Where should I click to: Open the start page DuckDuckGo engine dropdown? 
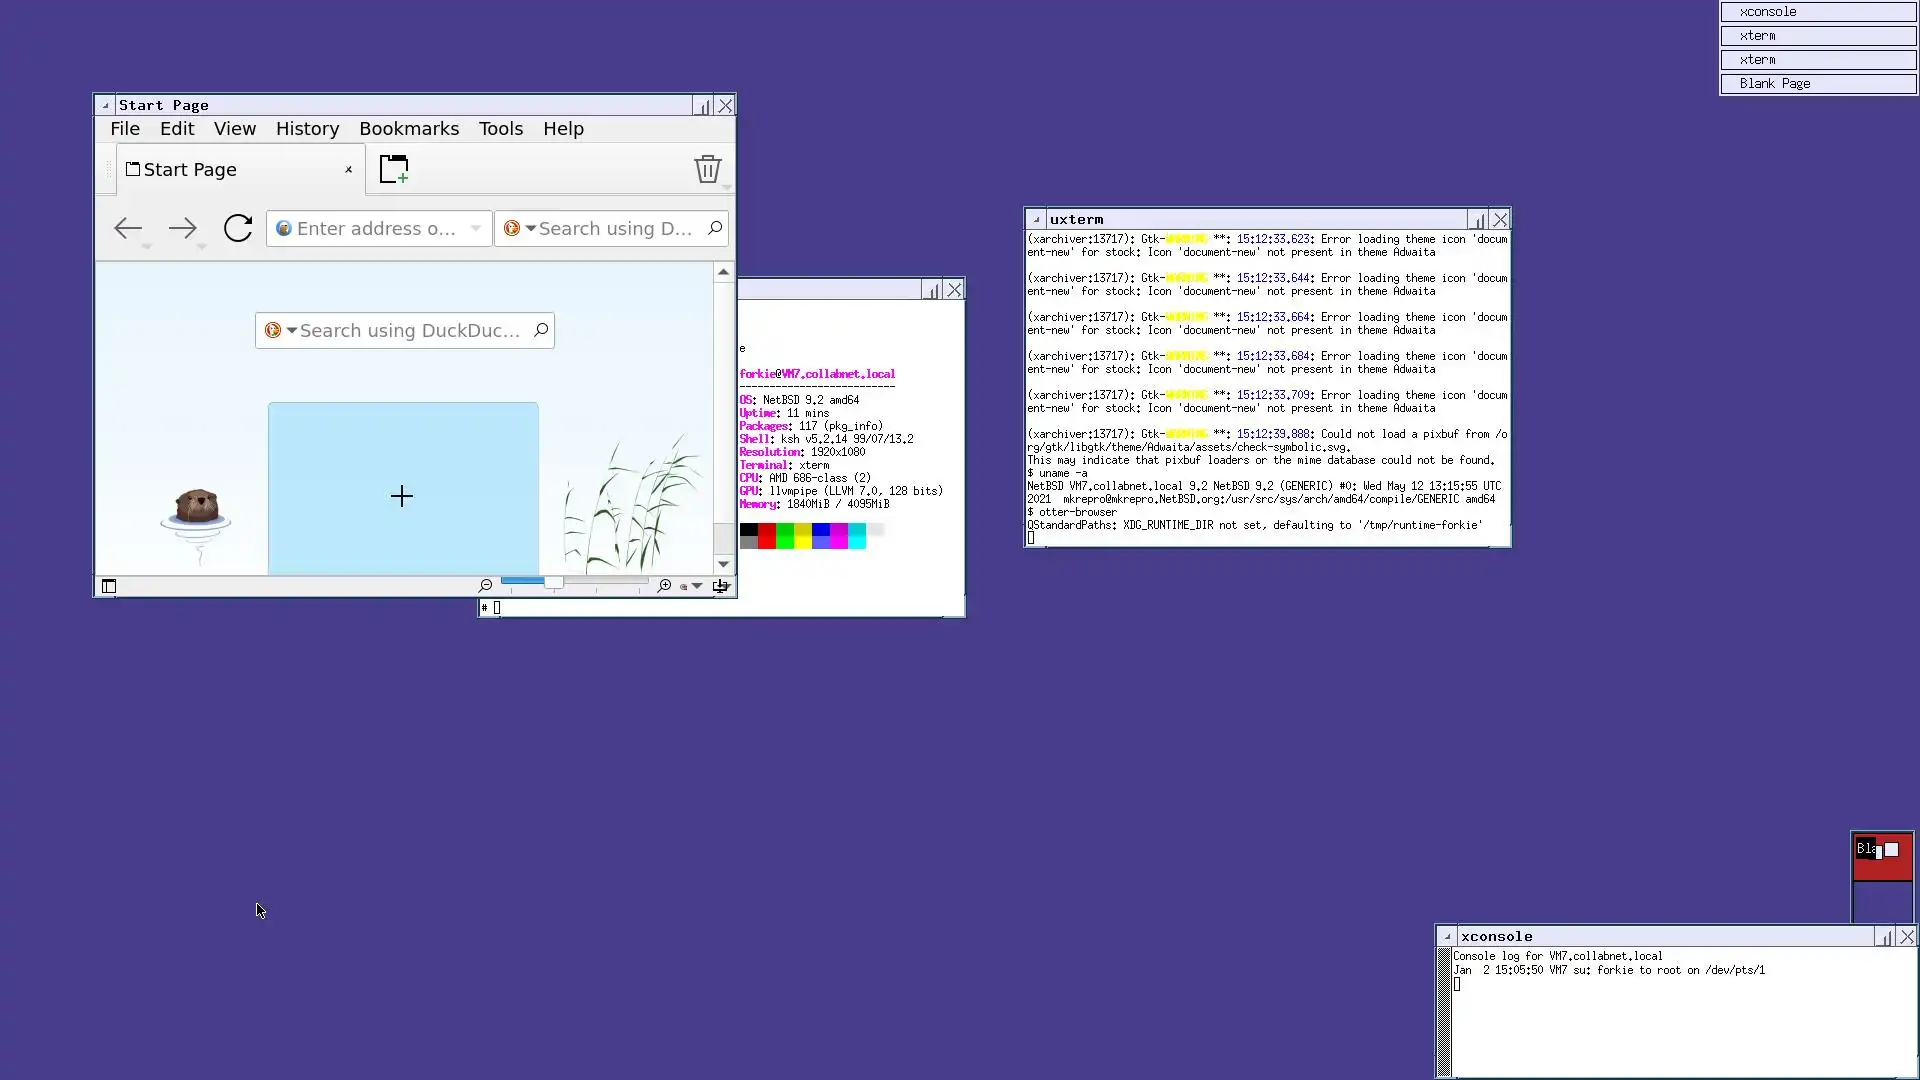pyautogui.click(x=291, y=331)
